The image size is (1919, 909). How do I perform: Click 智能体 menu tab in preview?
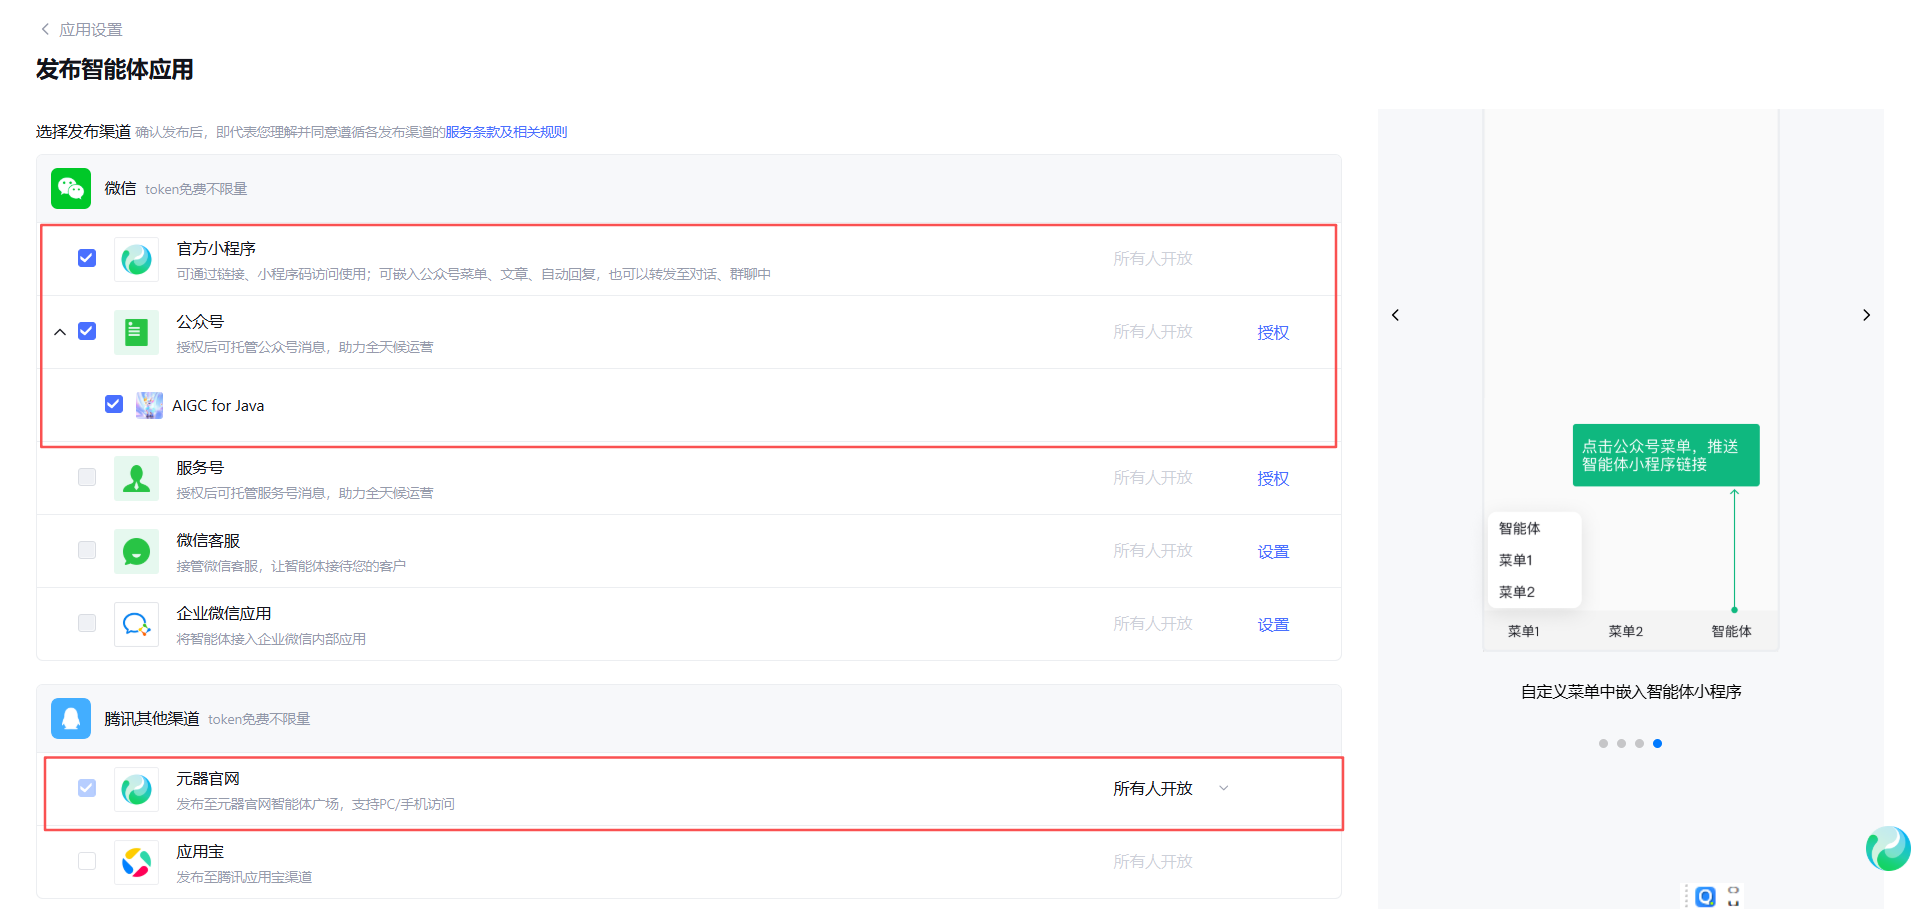pyautogui.click(x=1731, y=631)
